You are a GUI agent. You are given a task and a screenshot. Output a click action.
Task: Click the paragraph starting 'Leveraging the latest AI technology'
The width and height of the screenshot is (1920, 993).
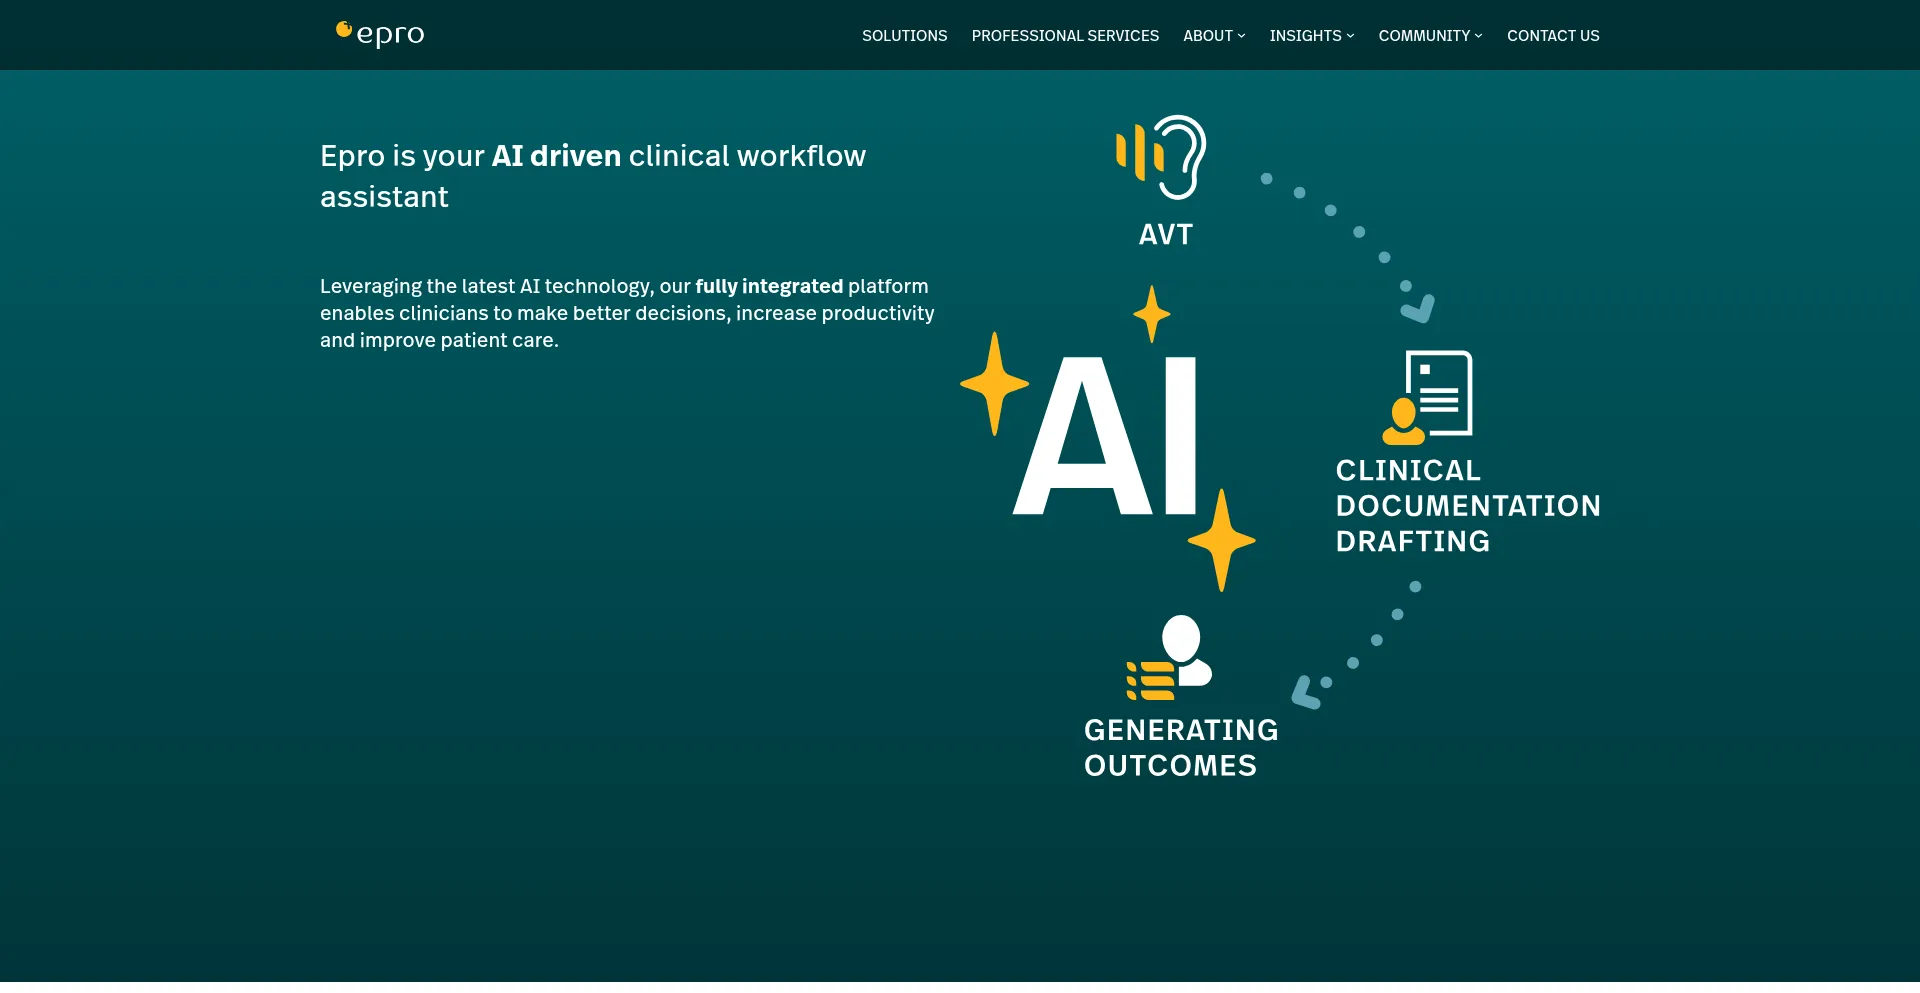[x=627, y=313]
